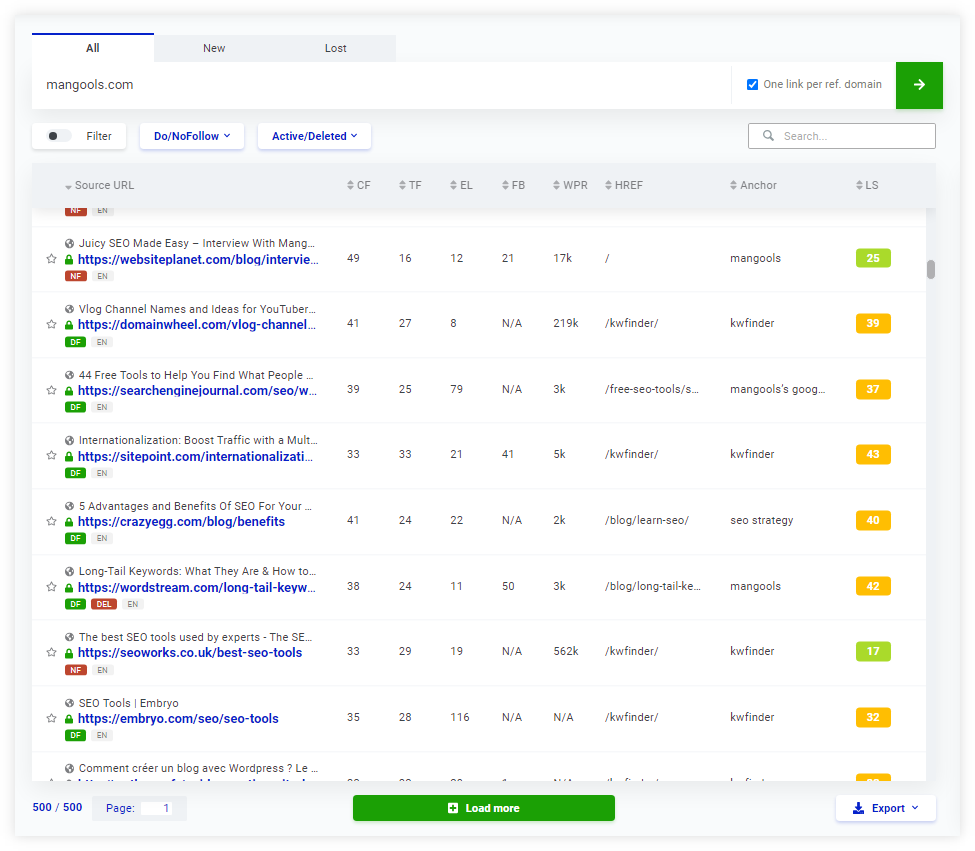Screen dimensions: 975x851
Task: Click the Search input field
Action: click(x=842, y=136)
